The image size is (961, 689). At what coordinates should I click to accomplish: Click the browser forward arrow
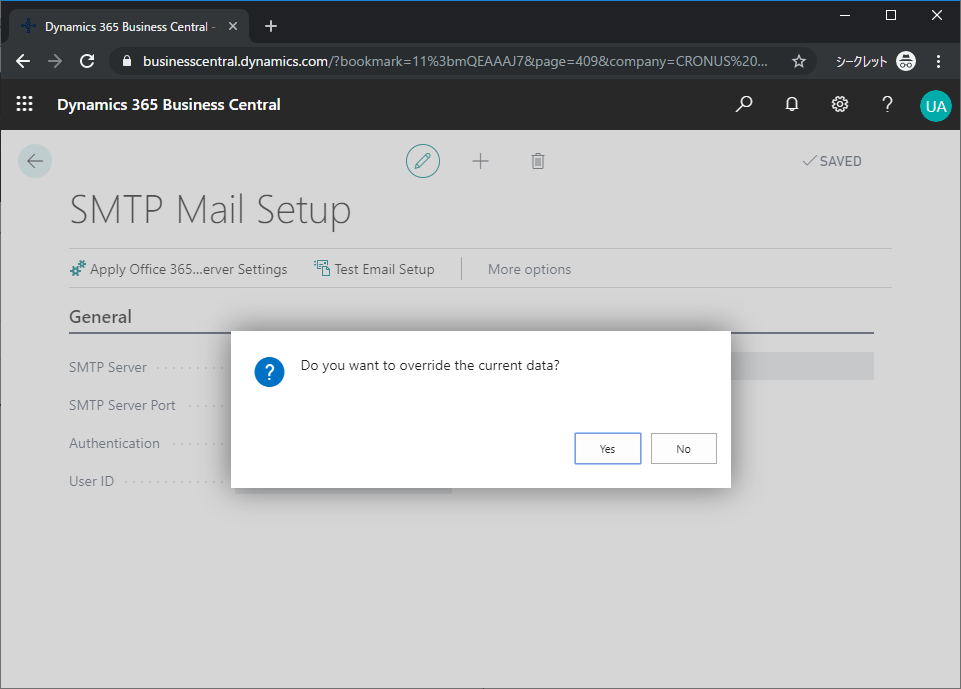(x=55, y=61)
